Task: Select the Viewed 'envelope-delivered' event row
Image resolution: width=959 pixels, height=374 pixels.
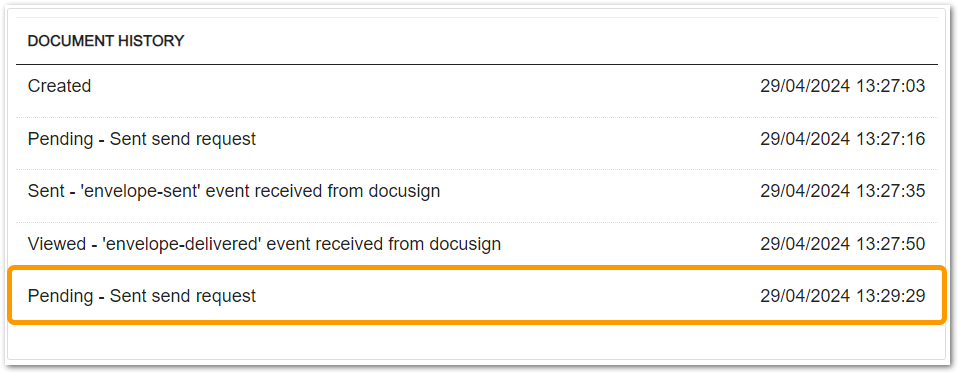Action: 476,244
